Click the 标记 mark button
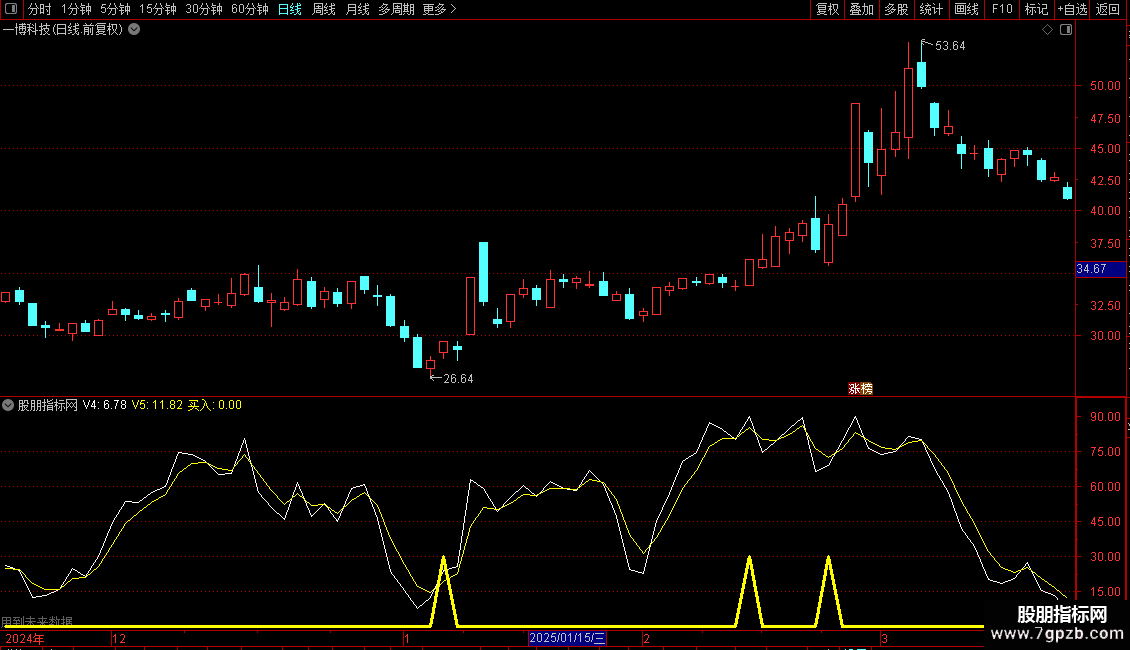Image resolution: width=1130 pixels, height=650 pixels. click(1036, 9)
